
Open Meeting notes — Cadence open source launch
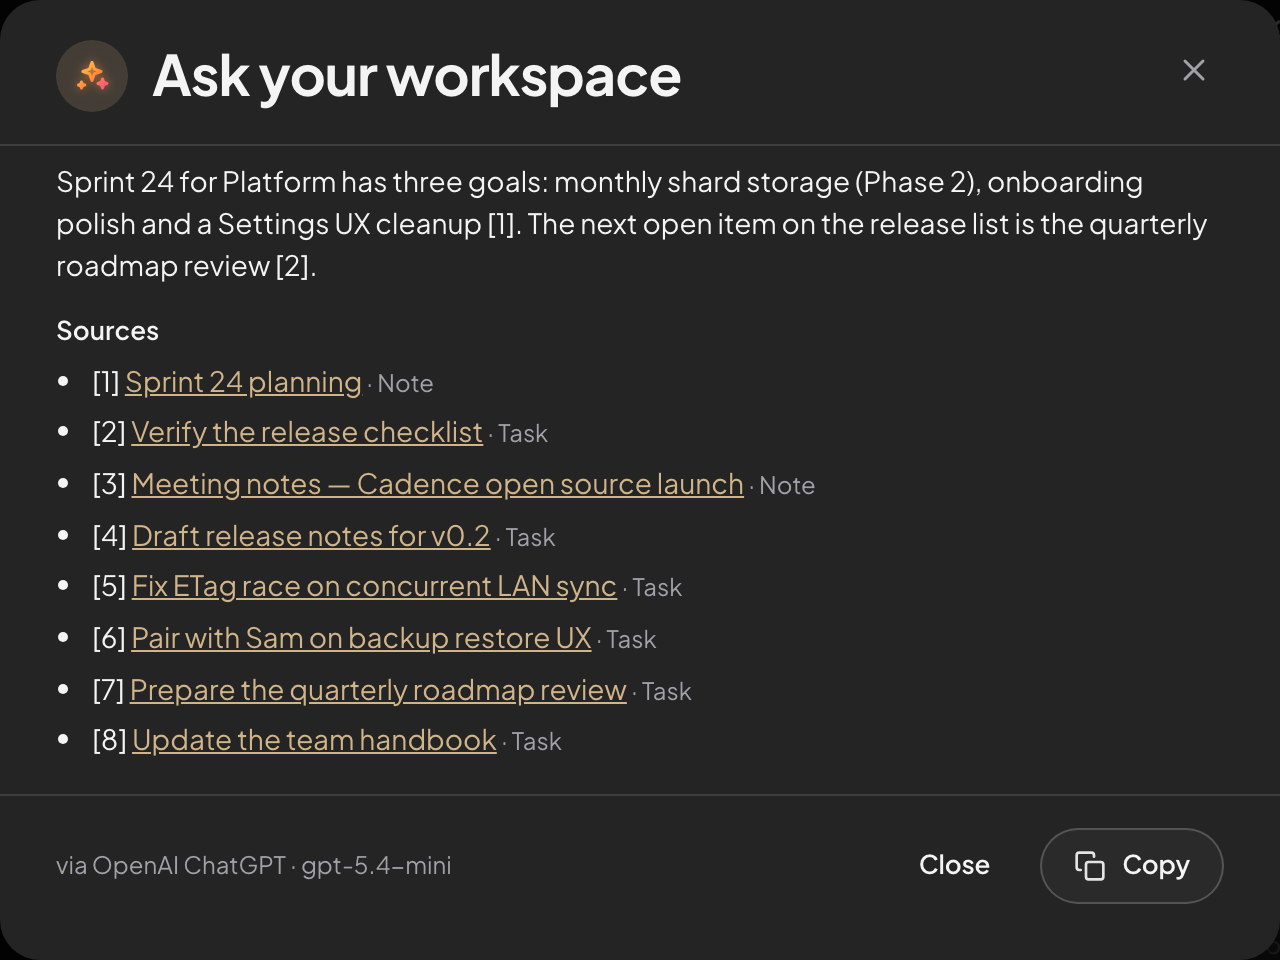point(437,485)
